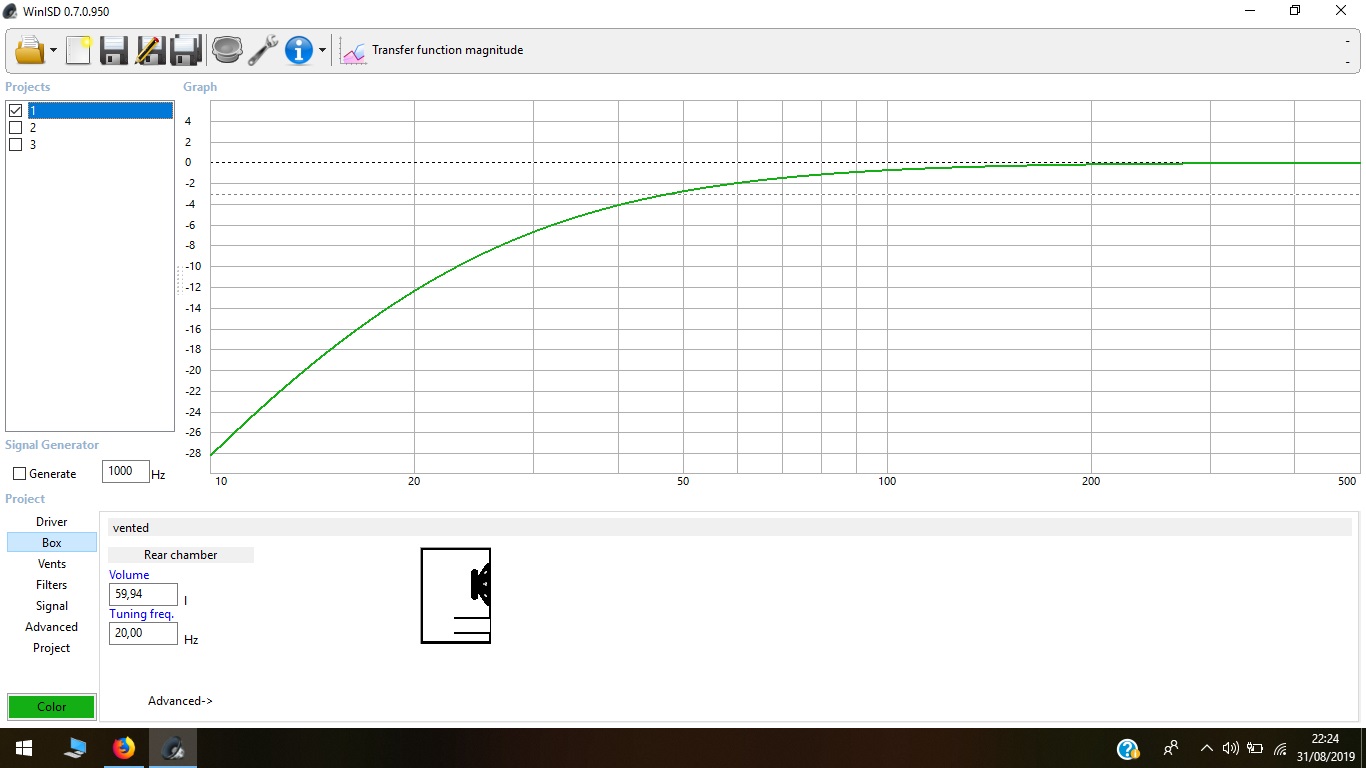Switch to the Signal tab
The image size is (1366, 768).
tap(52, 606)
